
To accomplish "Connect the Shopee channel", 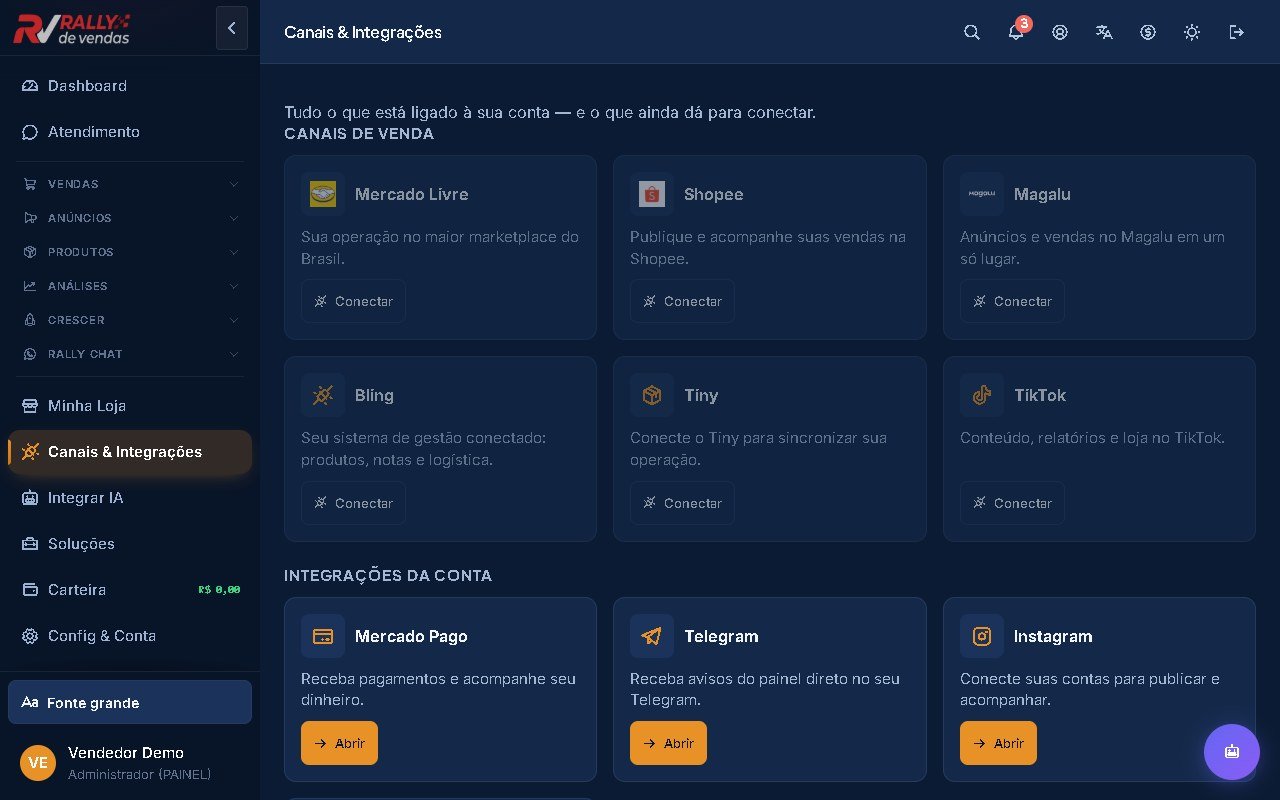I will (x=682, y=301).
